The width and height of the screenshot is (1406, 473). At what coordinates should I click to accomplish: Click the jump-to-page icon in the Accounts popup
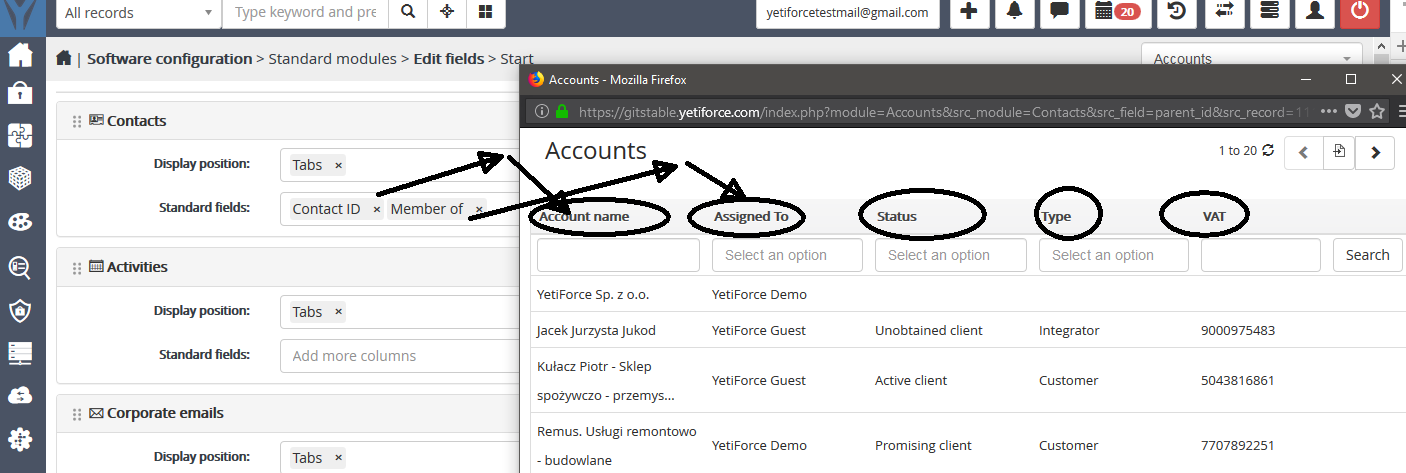(1339, 152)
